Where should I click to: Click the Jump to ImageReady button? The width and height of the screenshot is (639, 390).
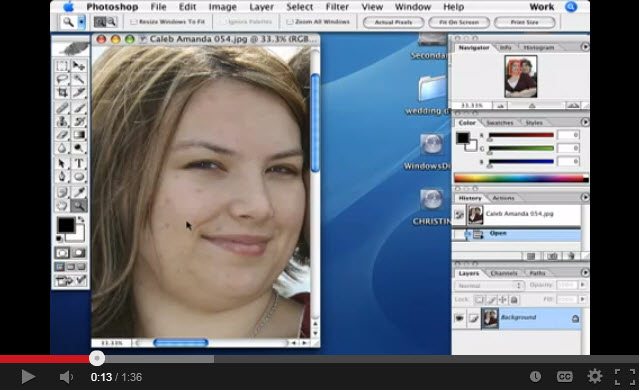click(x=71, y=281)
